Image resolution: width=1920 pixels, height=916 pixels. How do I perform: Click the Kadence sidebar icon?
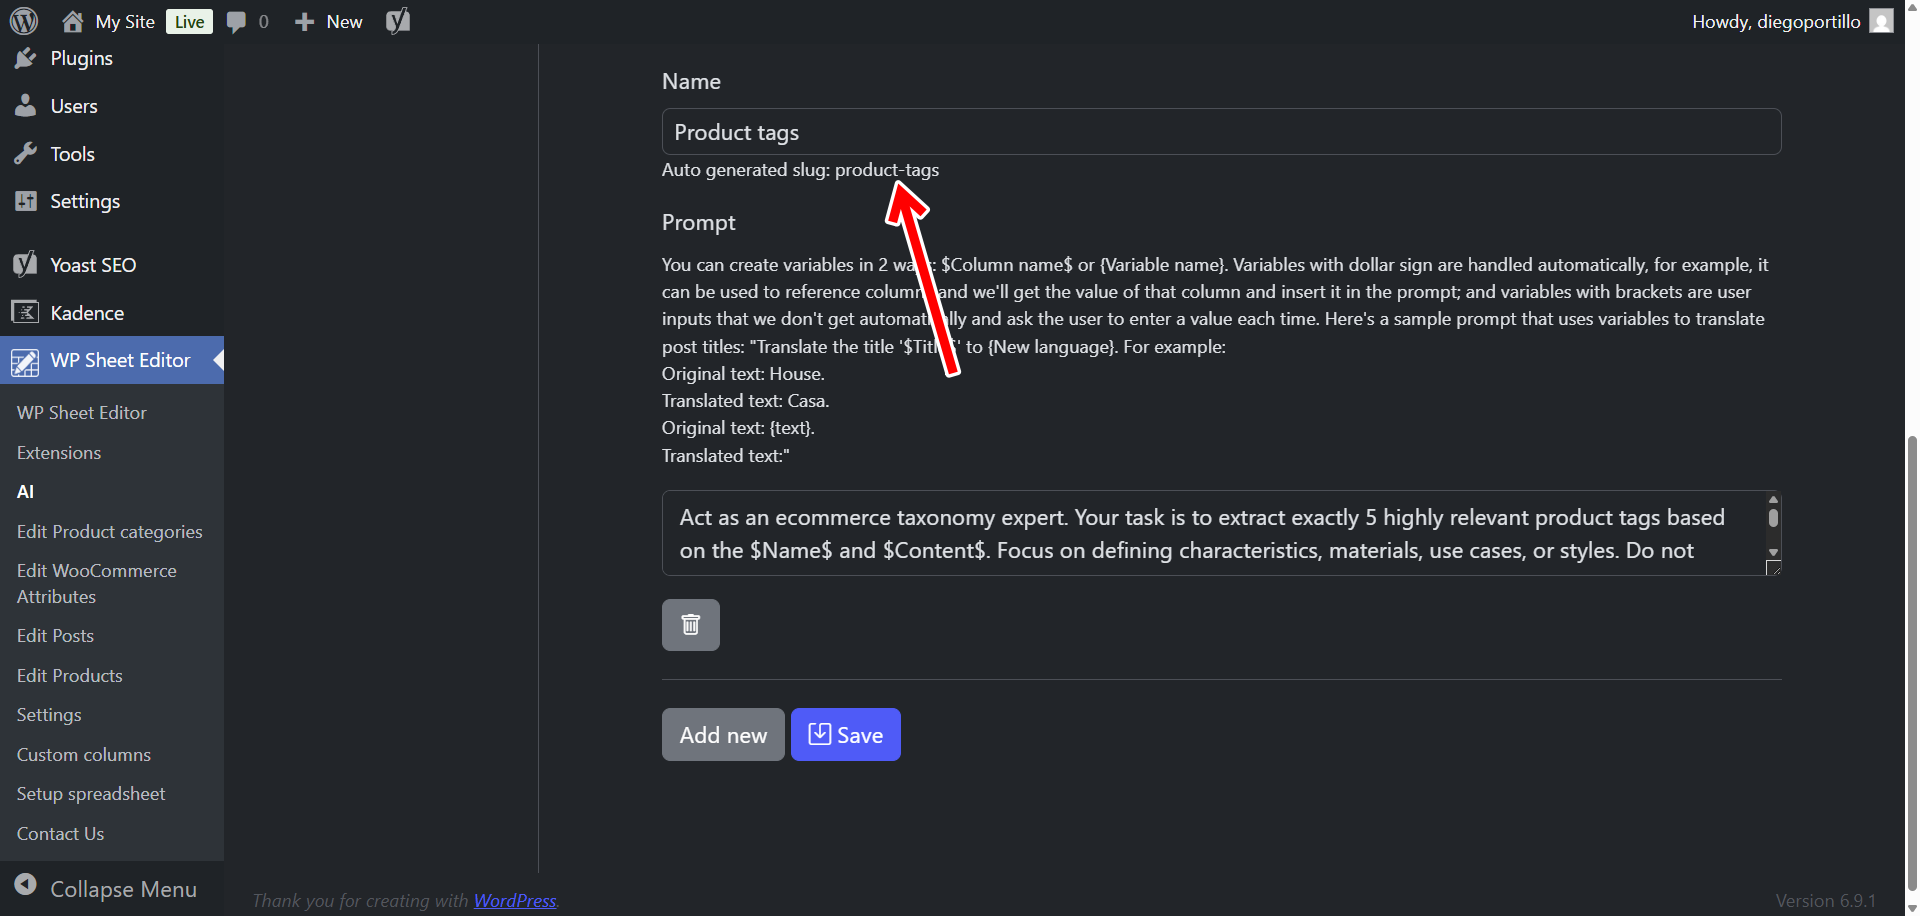pyautogui.click(x=25, y=313)
